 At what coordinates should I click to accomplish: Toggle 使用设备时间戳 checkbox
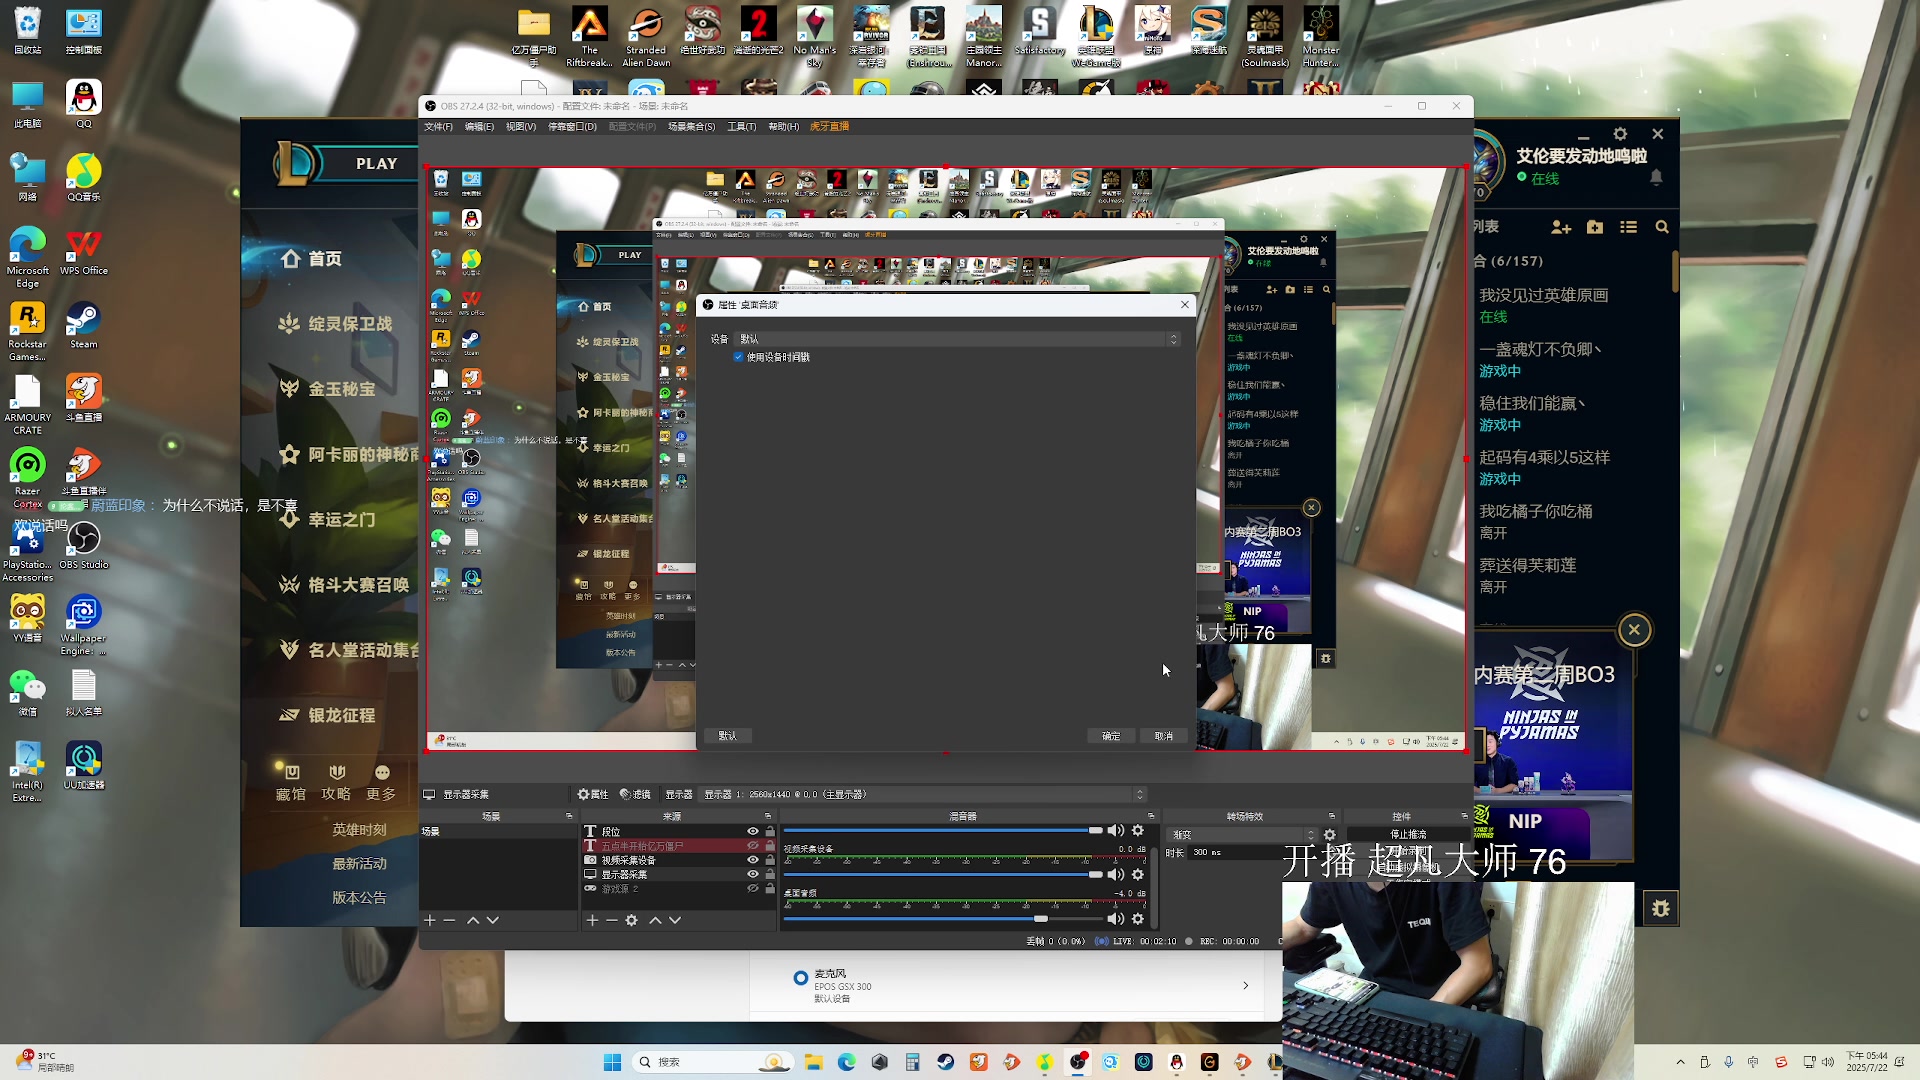coord(738,357)
